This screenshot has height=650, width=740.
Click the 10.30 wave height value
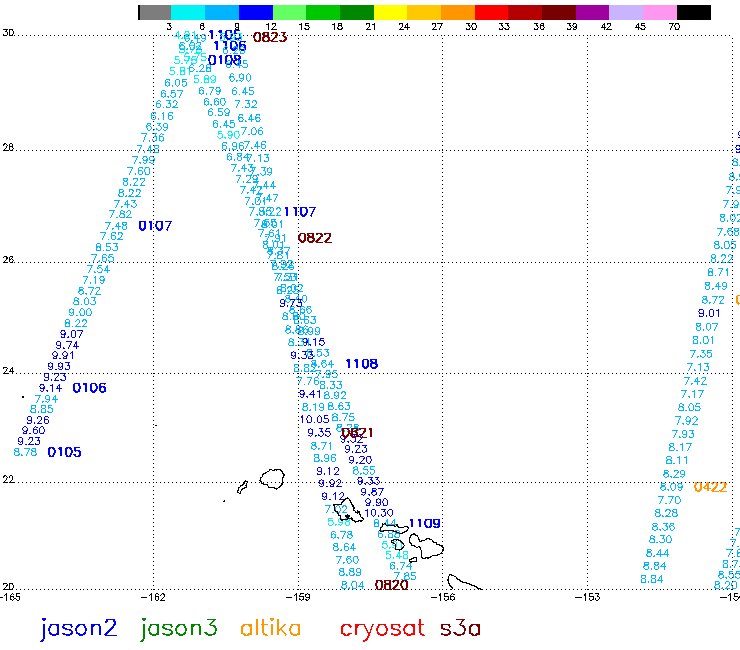(x=378, y=513)
